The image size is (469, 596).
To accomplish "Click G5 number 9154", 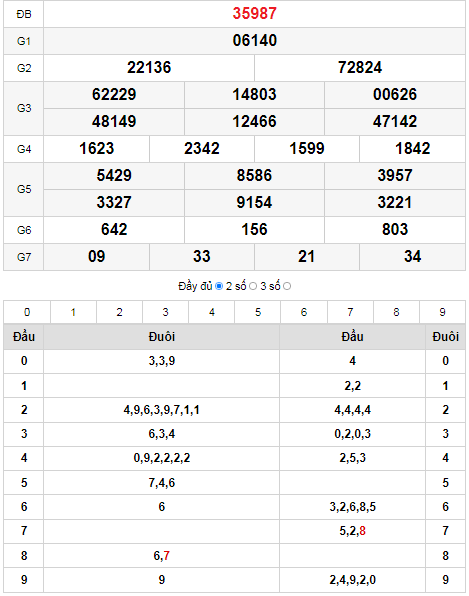I will coord(254,203).
